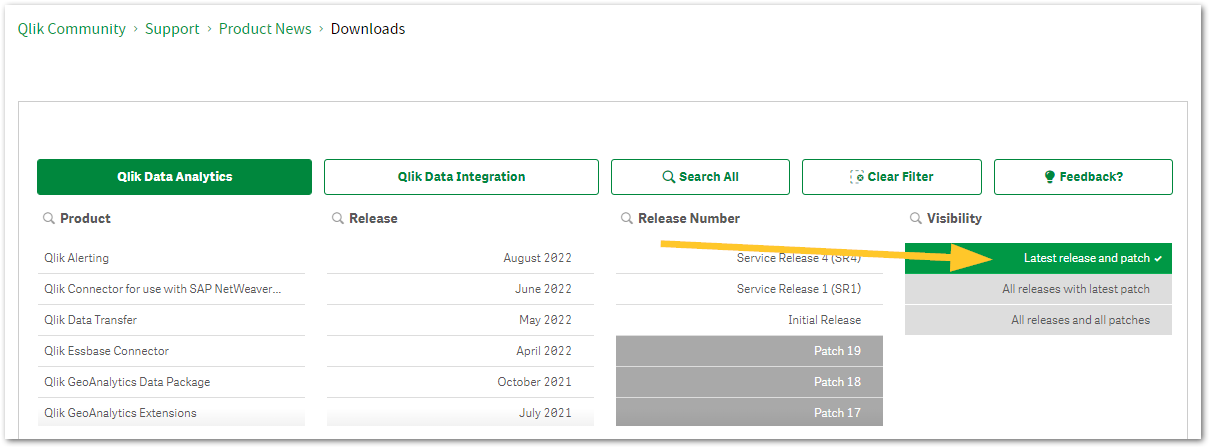Image resolution: width=1210 pixels, height=448 pixels.
Task: Select Qlik Connector for use with SAP NetWeaver
Action: [171, 289]
